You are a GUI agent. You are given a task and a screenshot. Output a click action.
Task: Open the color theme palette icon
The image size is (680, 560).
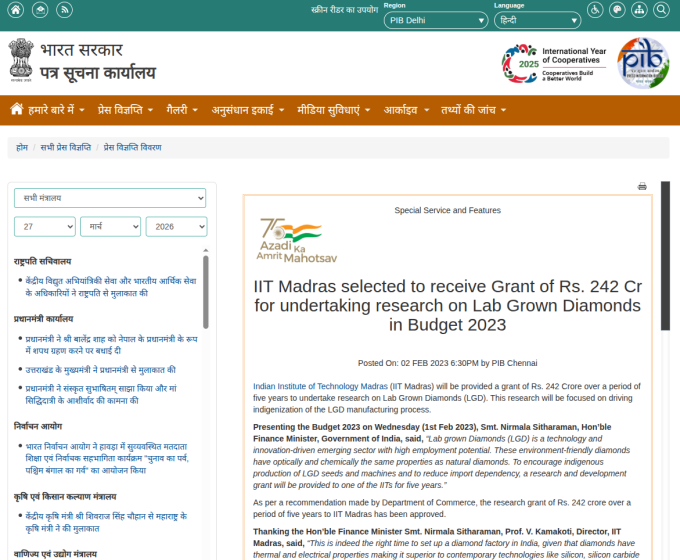coord(617,10)
